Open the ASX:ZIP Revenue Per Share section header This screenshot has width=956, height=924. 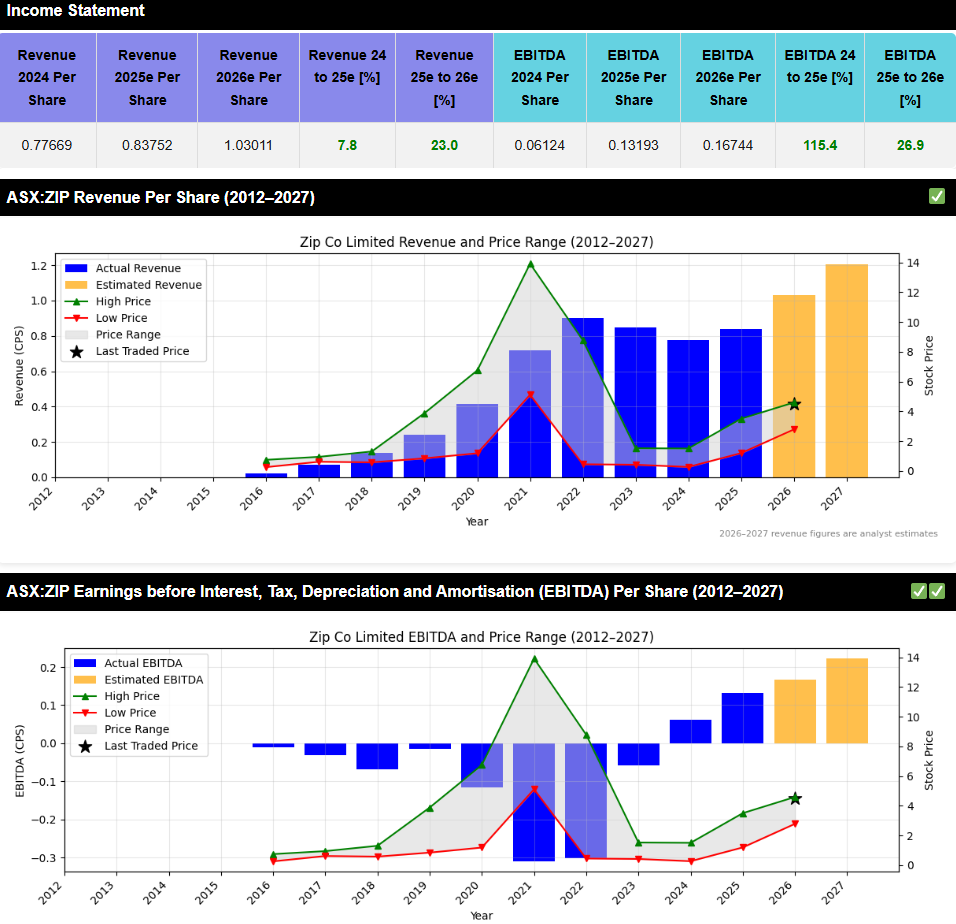[161, 198]
